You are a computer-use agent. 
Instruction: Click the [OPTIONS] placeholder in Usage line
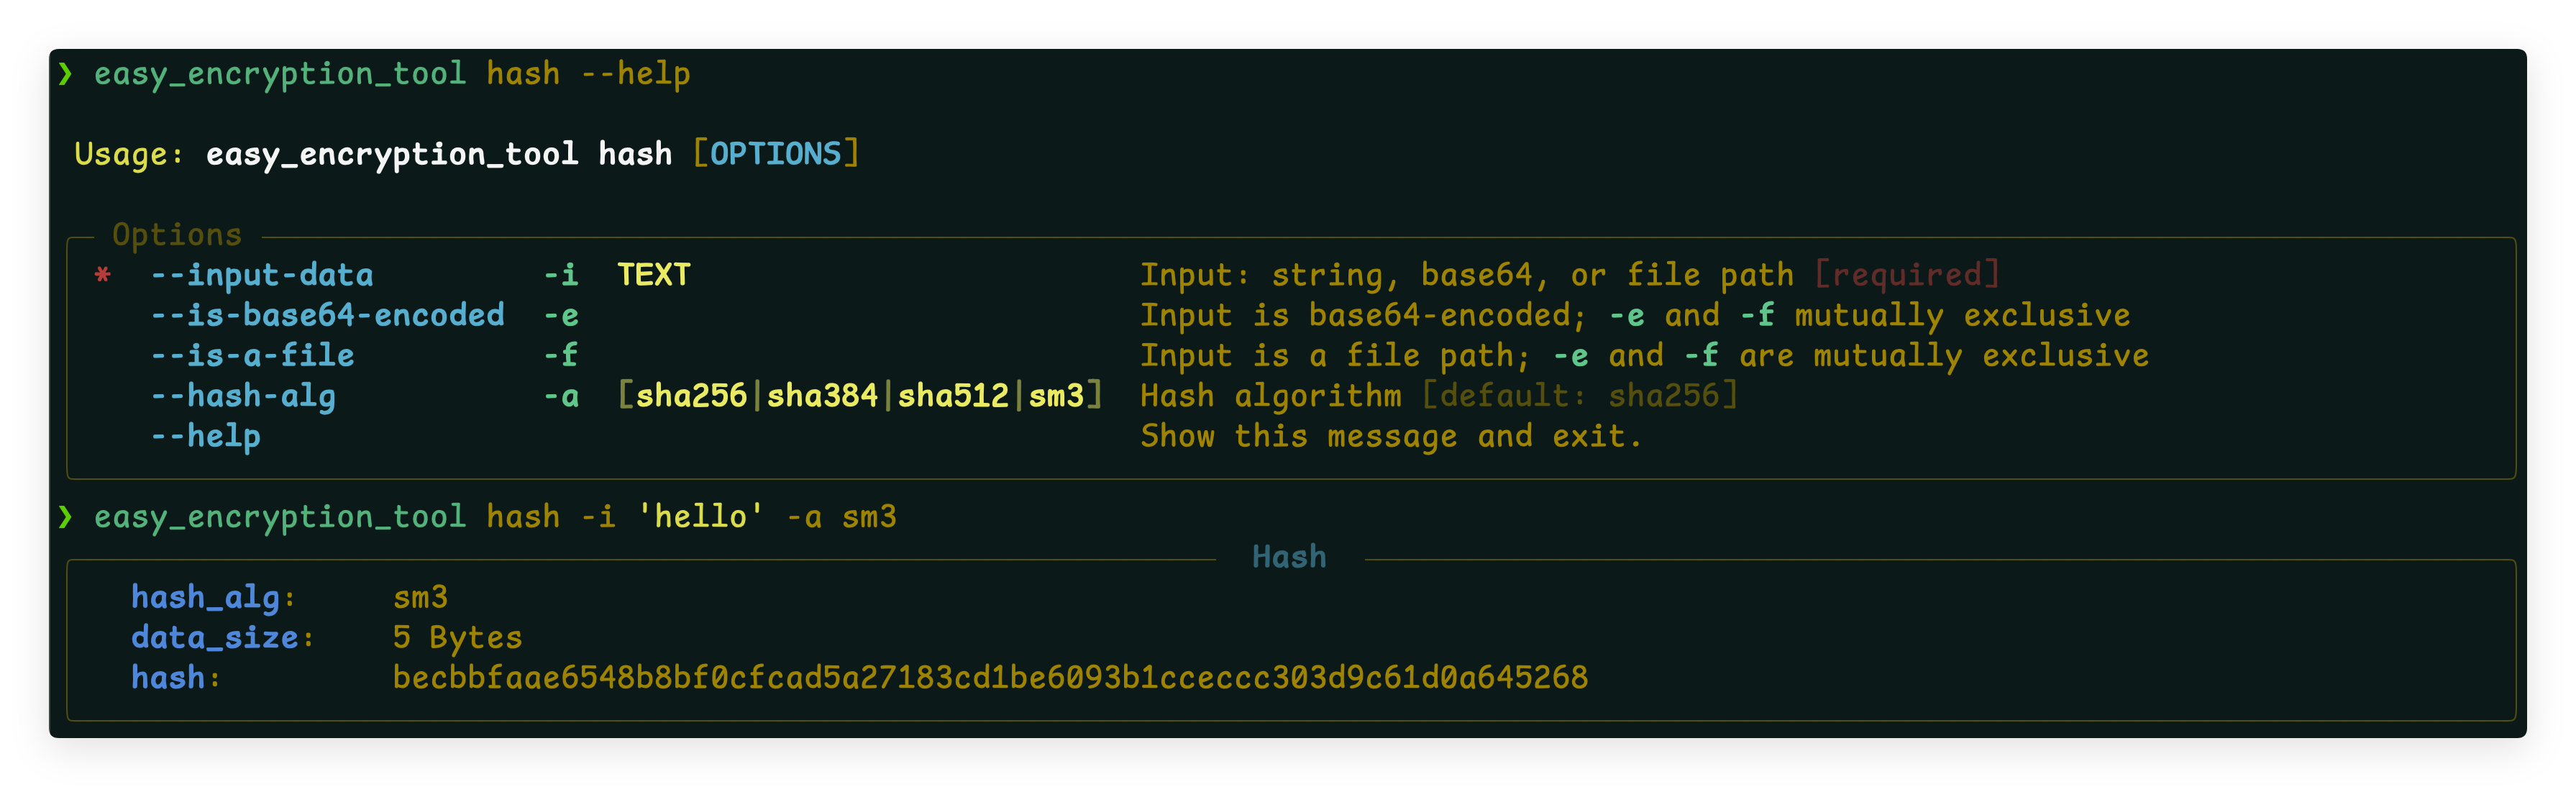(776, 154)
